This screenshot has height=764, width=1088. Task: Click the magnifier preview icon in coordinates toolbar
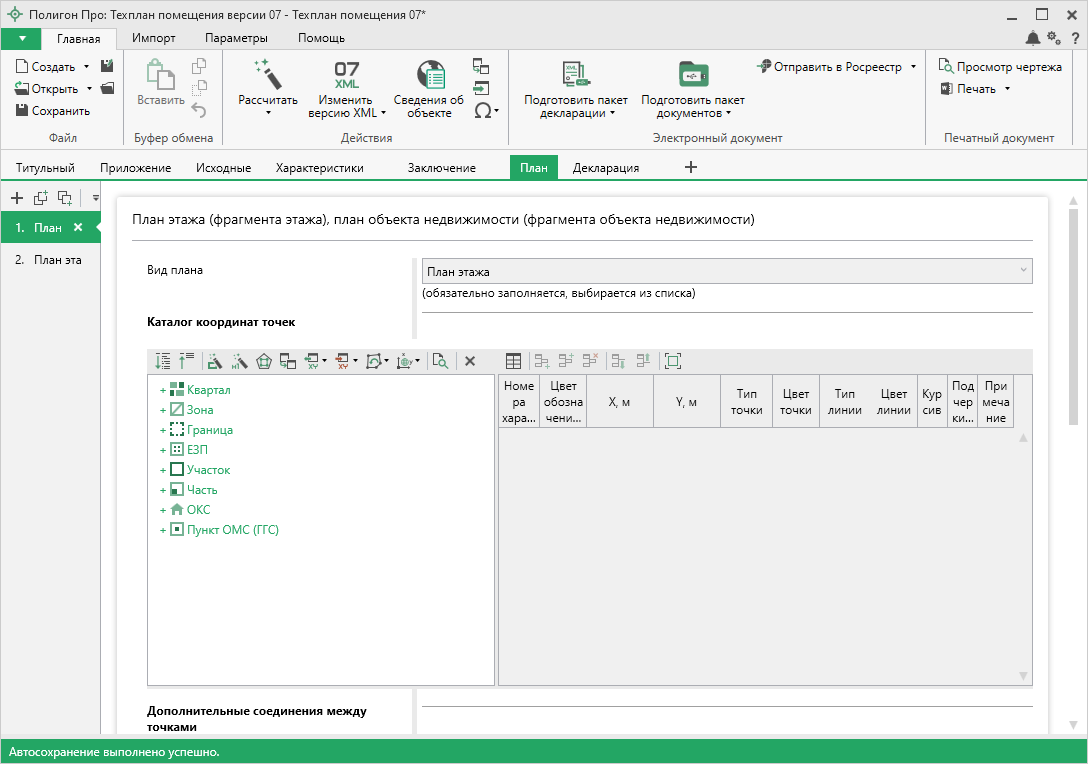point(440,361)
